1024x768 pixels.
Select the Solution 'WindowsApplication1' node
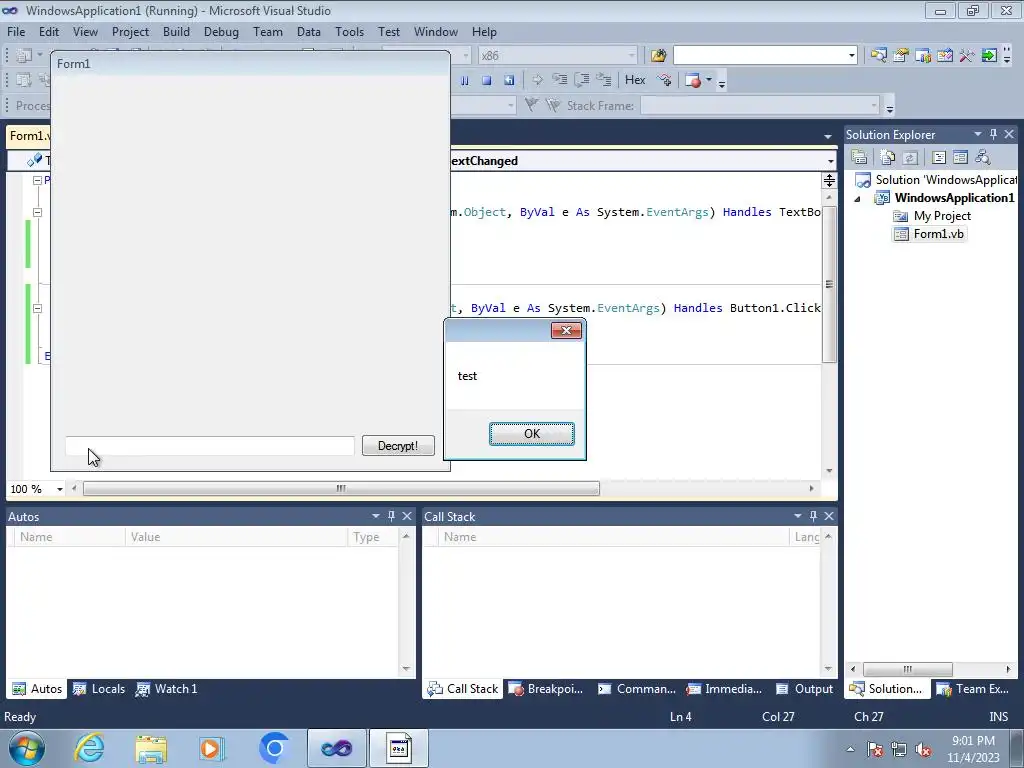[x=936, y=180]
